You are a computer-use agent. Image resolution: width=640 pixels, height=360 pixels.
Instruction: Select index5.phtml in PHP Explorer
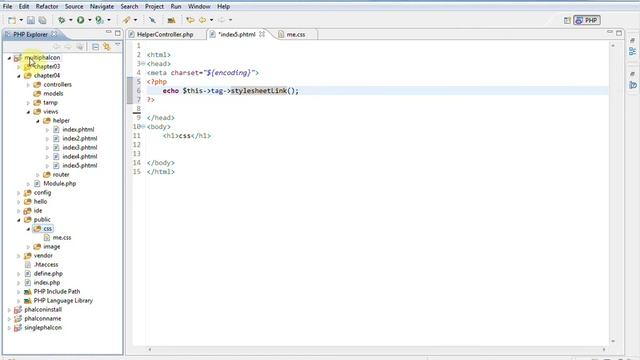pos(80,165)
